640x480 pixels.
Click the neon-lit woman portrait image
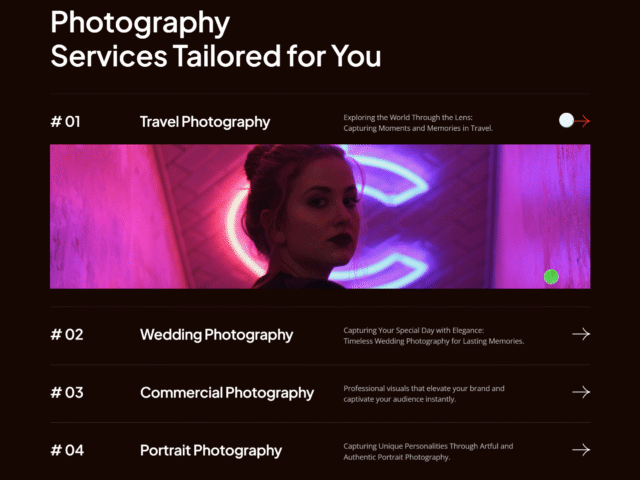tap(320, 216)
